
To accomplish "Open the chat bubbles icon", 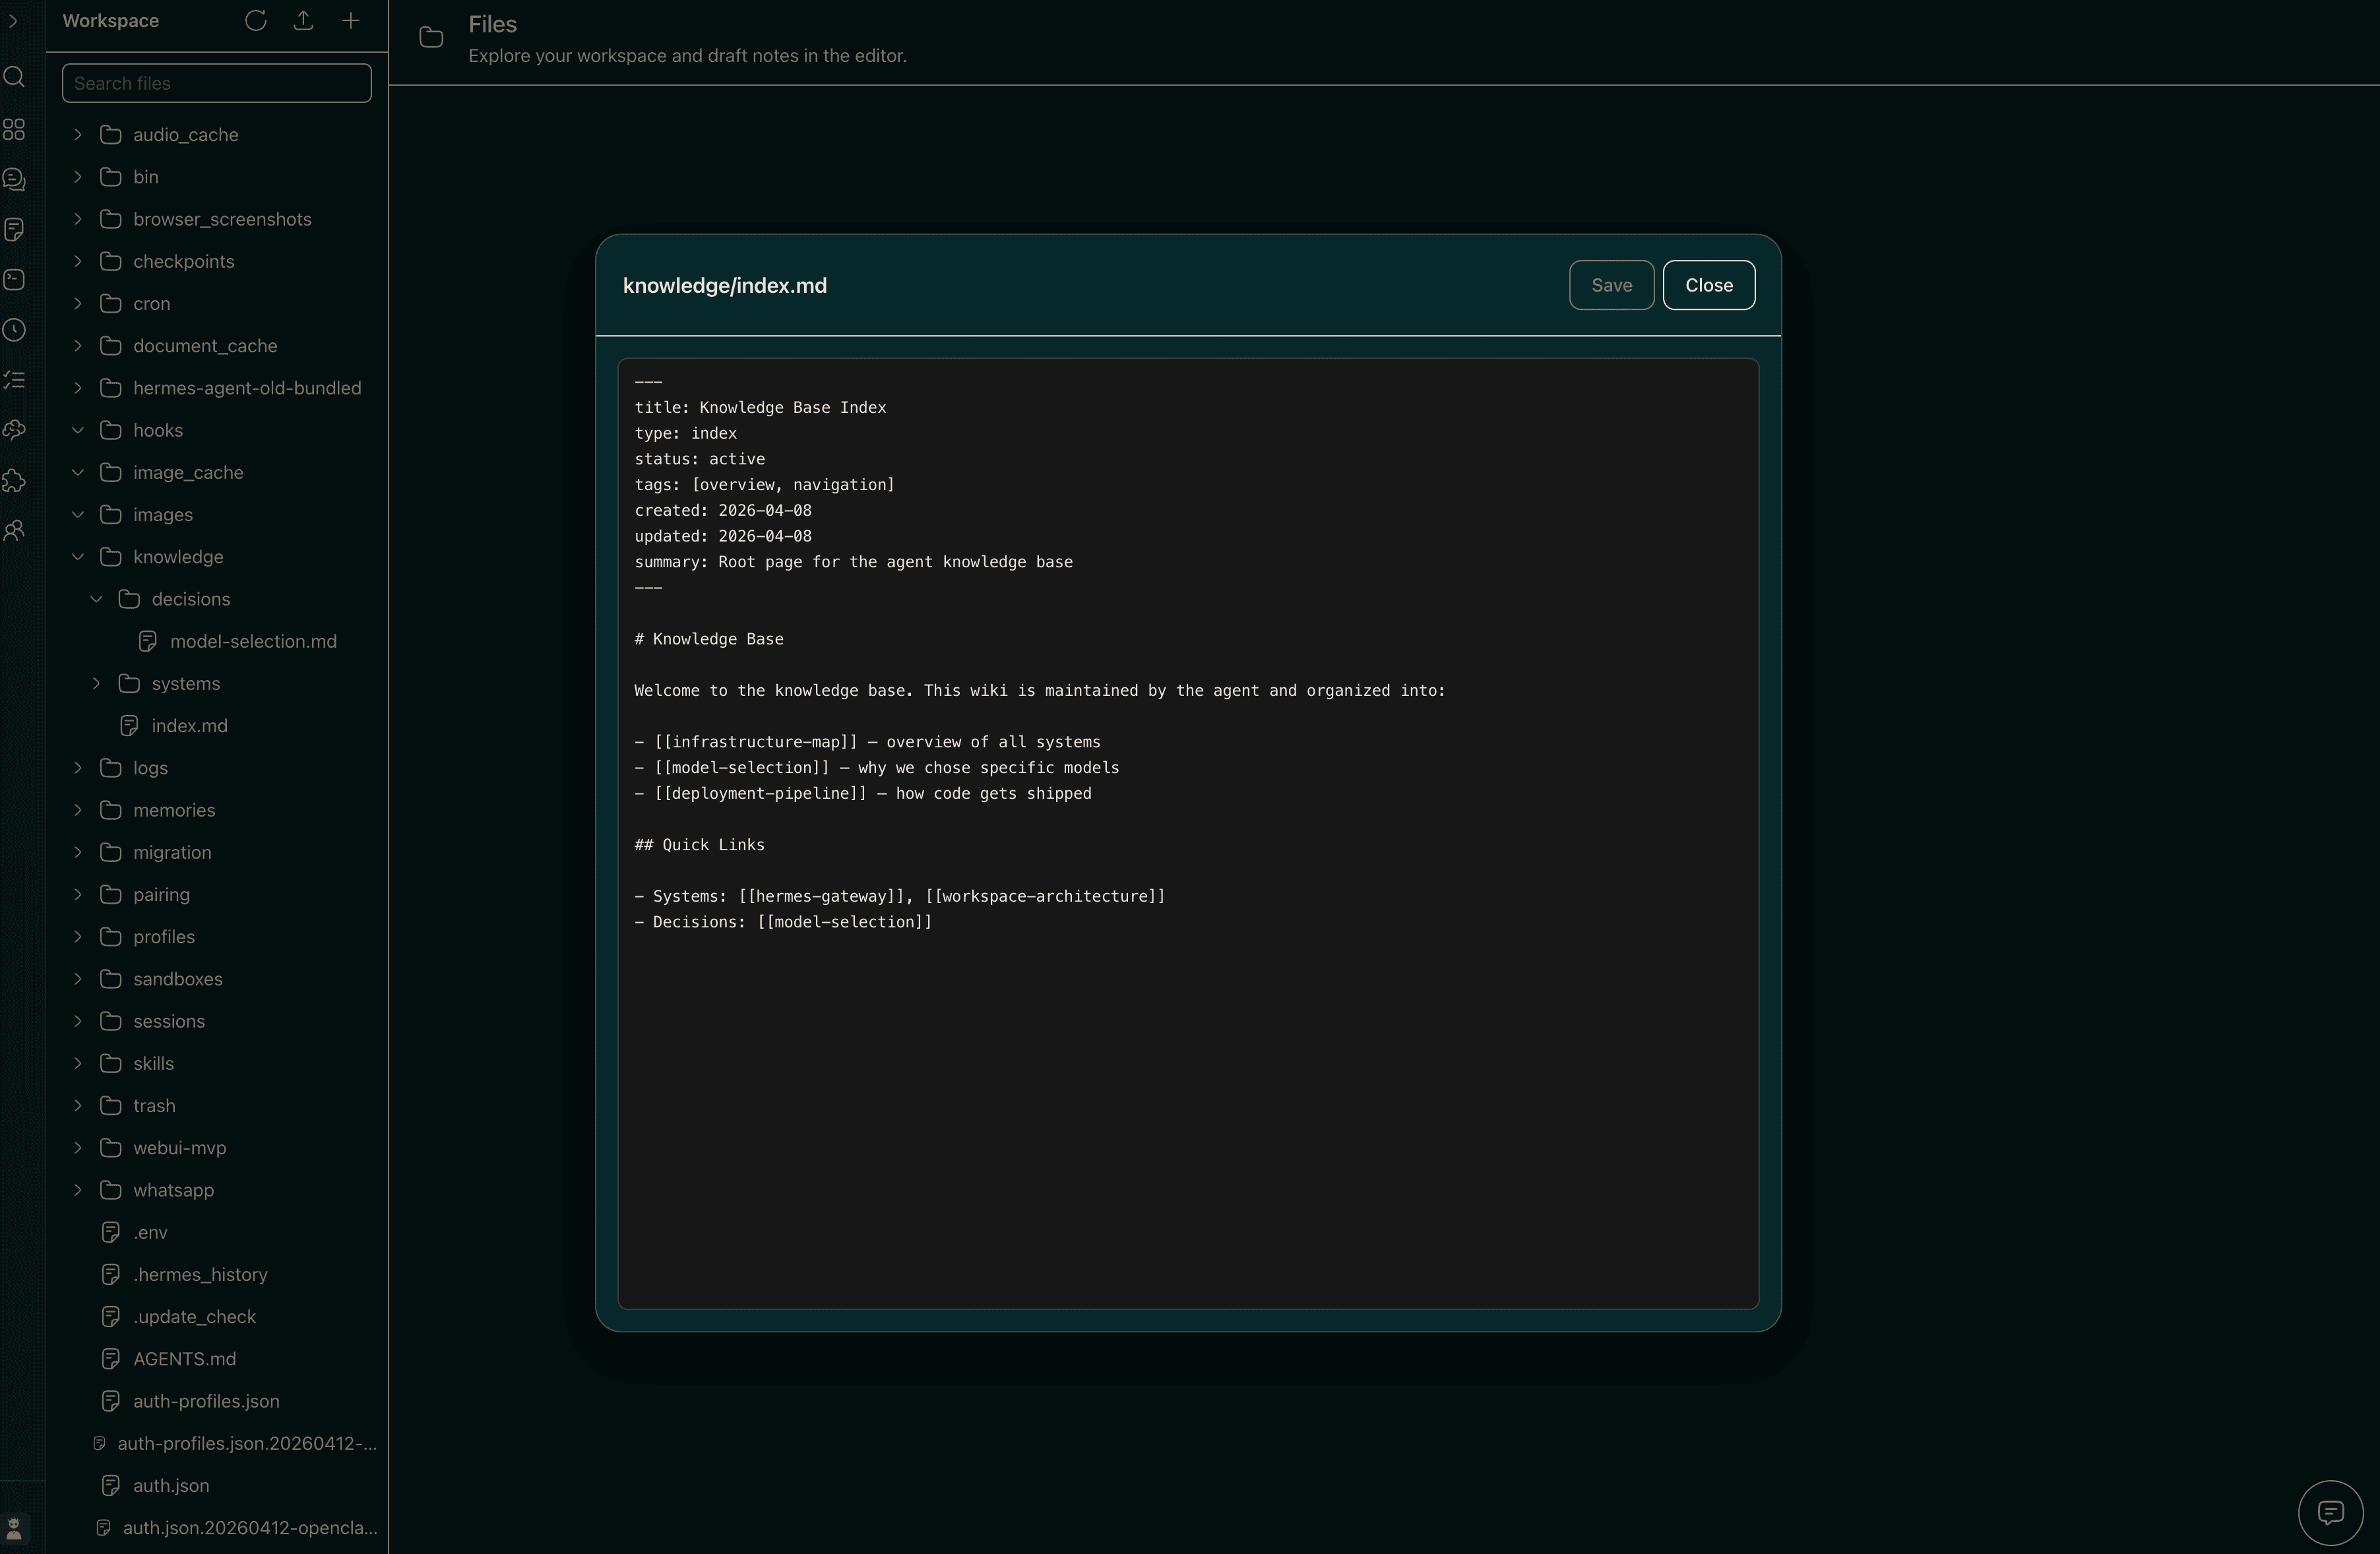I will (14, 179).
